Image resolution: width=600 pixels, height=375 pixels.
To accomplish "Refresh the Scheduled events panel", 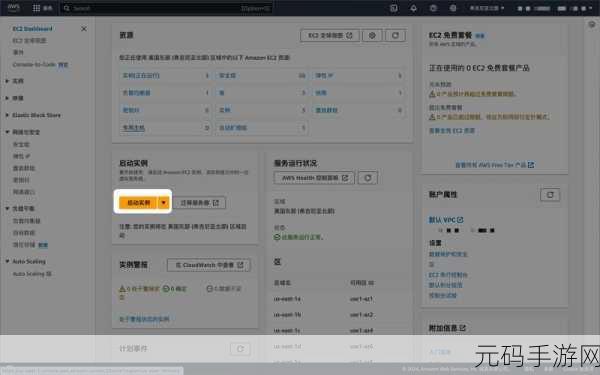I will pyautogui.click(x=240, y=349).
